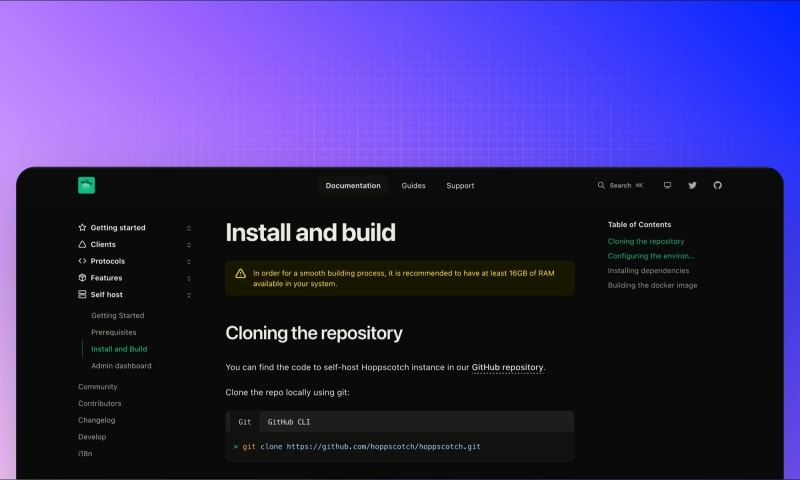
Task: Click the Cloning the repository heading
Action: [x=314, y=333]
